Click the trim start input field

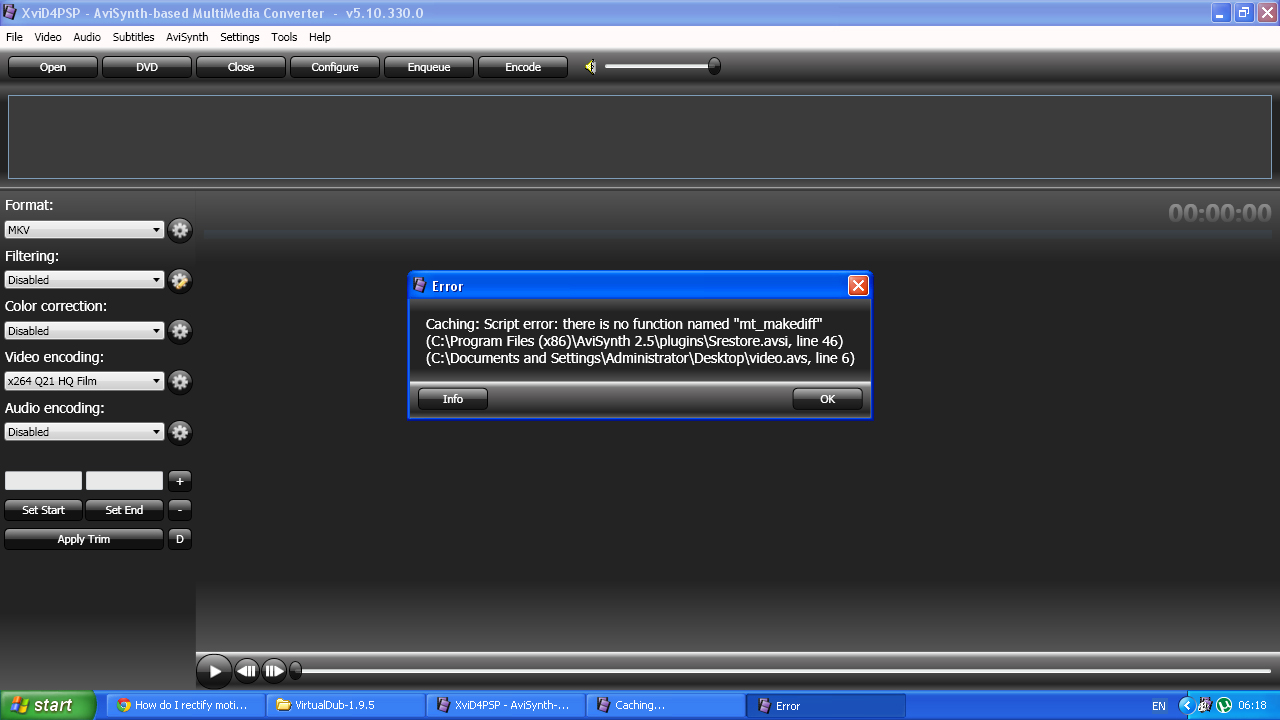(x=43, y=481)
